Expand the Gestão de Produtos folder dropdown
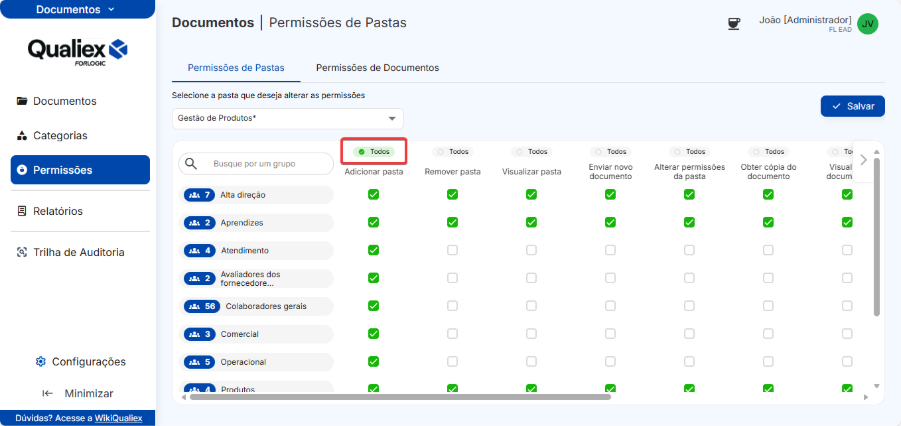This screenshot has width=901, height=426. coord(392,118)
